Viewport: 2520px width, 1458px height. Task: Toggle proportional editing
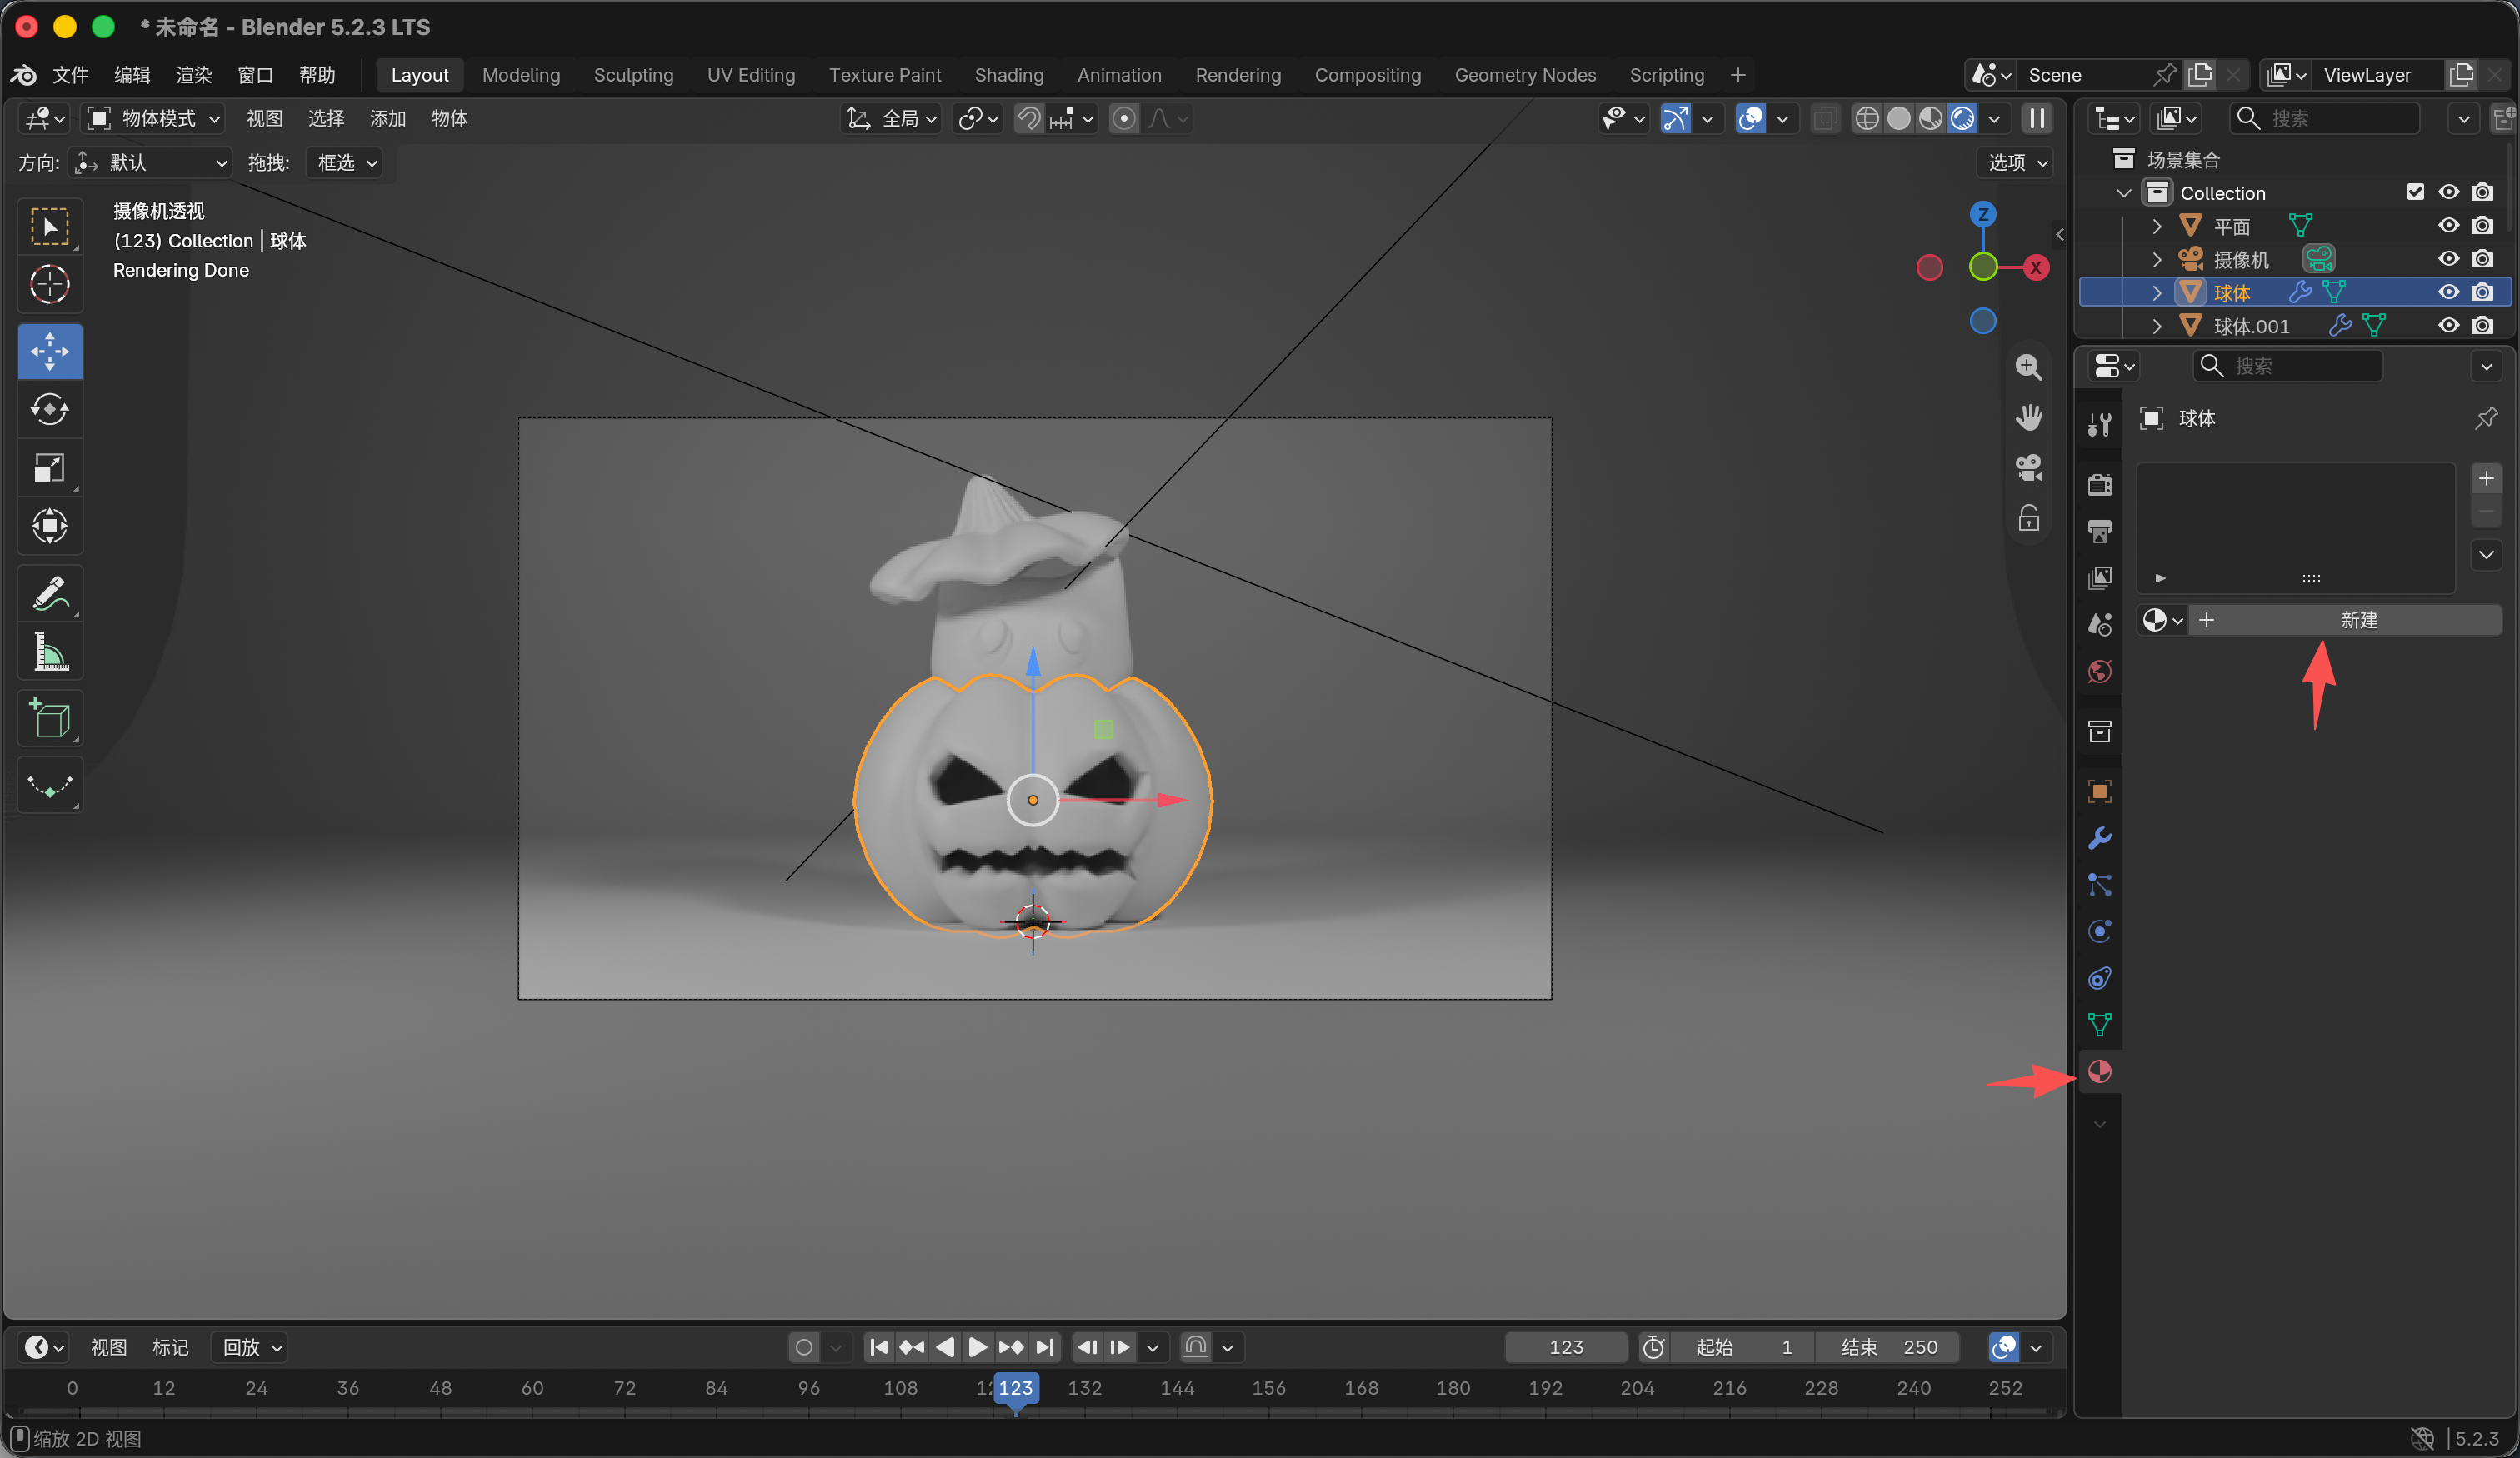(x=1124, y=118)
